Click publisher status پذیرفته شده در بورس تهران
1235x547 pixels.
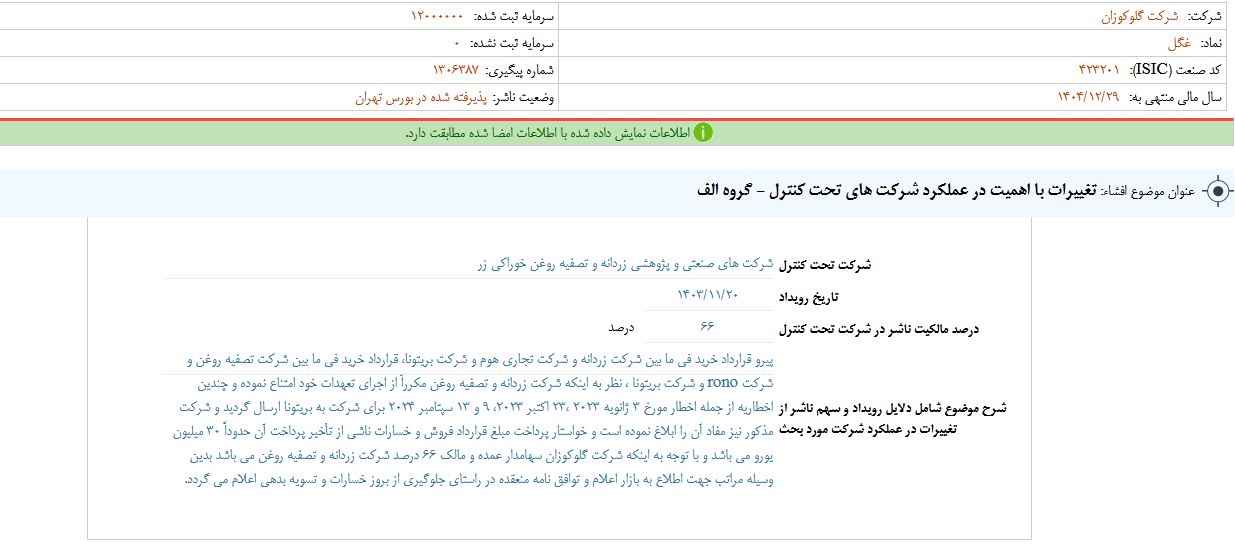tap(420, 97)
